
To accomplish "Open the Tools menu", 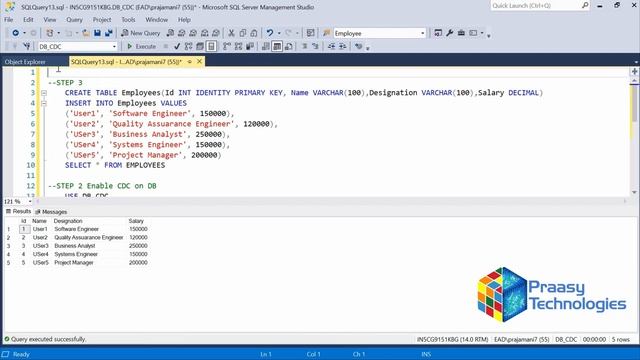I will (x=128, y=20).
